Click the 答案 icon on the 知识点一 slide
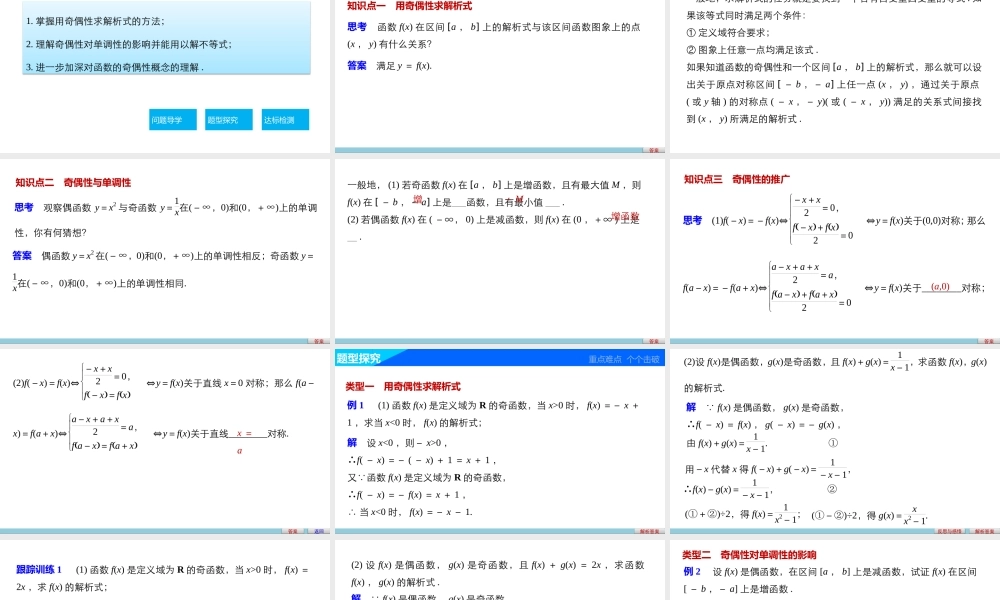The height and width of the screenshot is (600, 1000). tap(653, 148)
